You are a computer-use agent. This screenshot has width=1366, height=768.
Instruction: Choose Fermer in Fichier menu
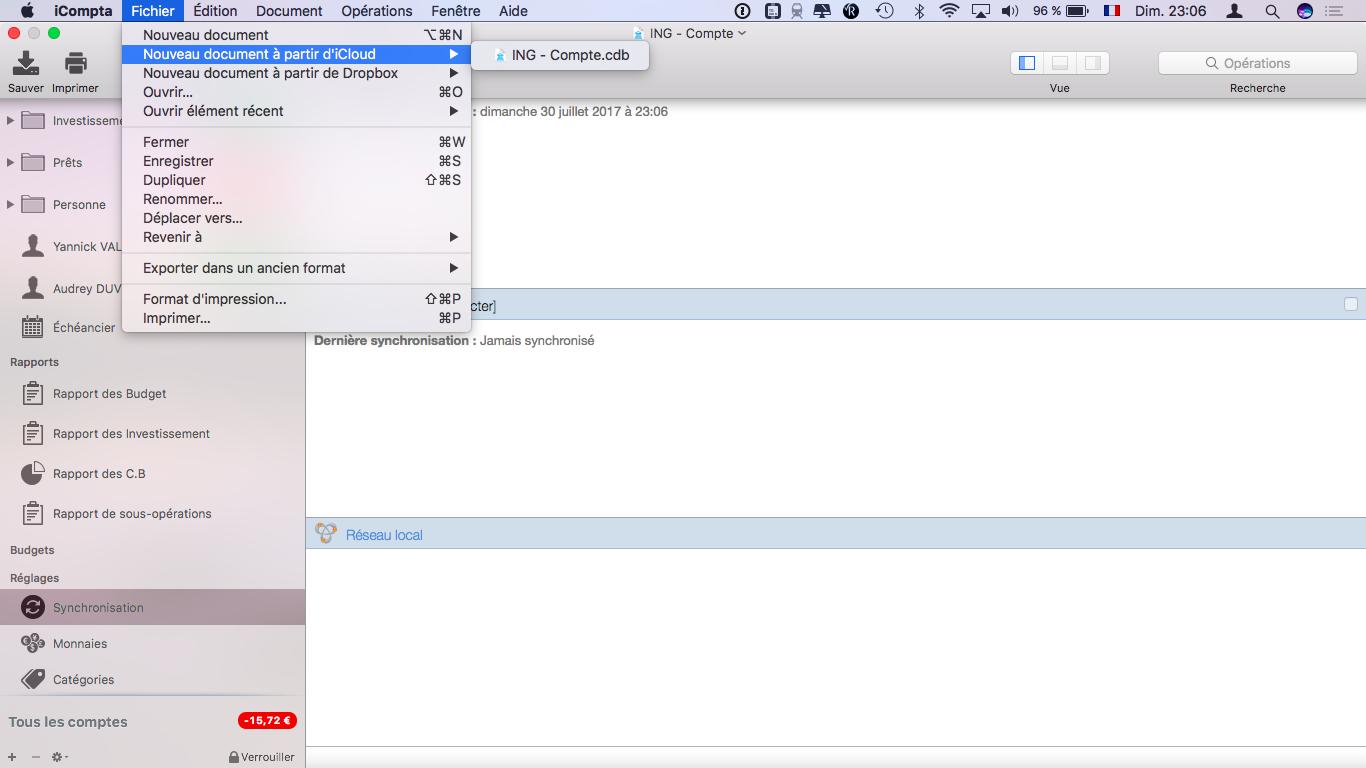pyautogui.click(x=296, y=142)
